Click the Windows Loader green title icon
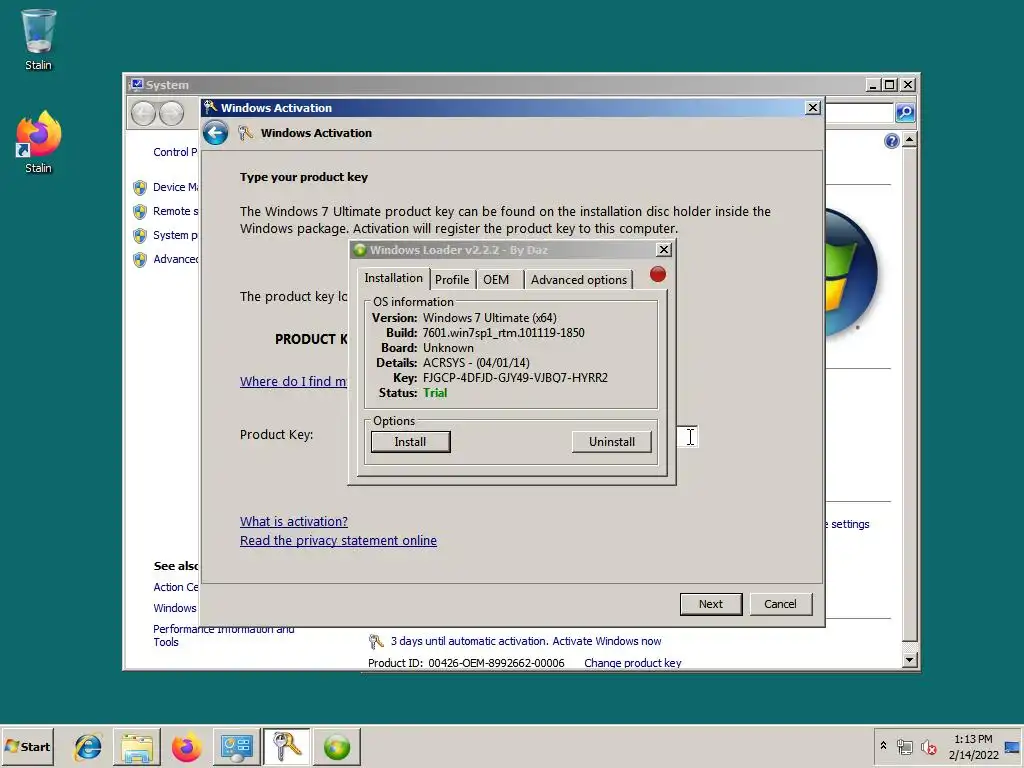This screenshot has height=768, width=1024. [x=360, y=249]
